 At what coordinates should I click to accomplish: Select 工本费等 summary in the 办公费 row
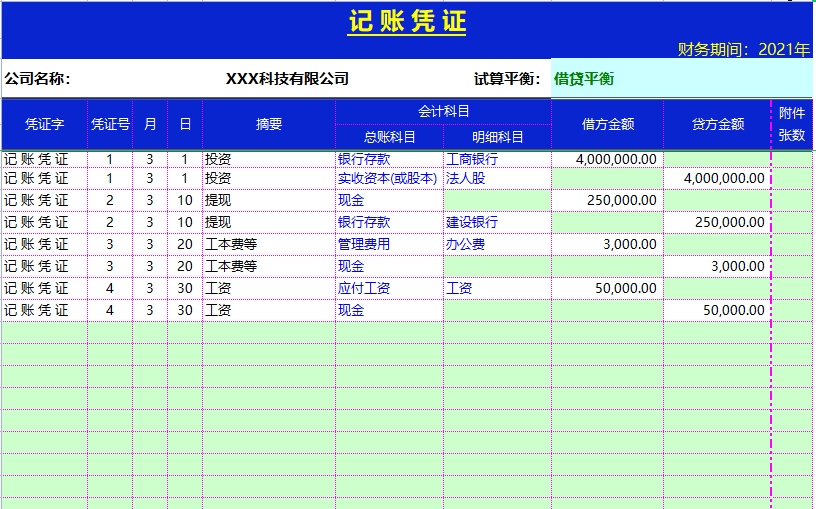pyautogui.click(x=269, y=244)
